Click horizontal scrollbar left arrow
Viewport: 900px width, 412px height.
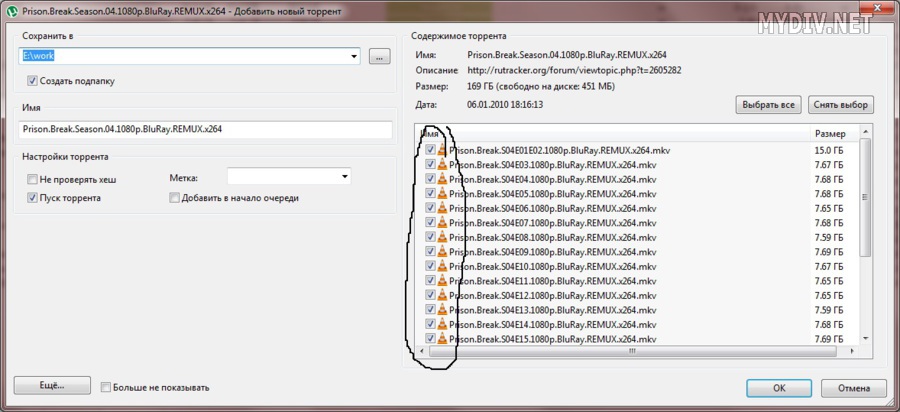coord(421,350)
